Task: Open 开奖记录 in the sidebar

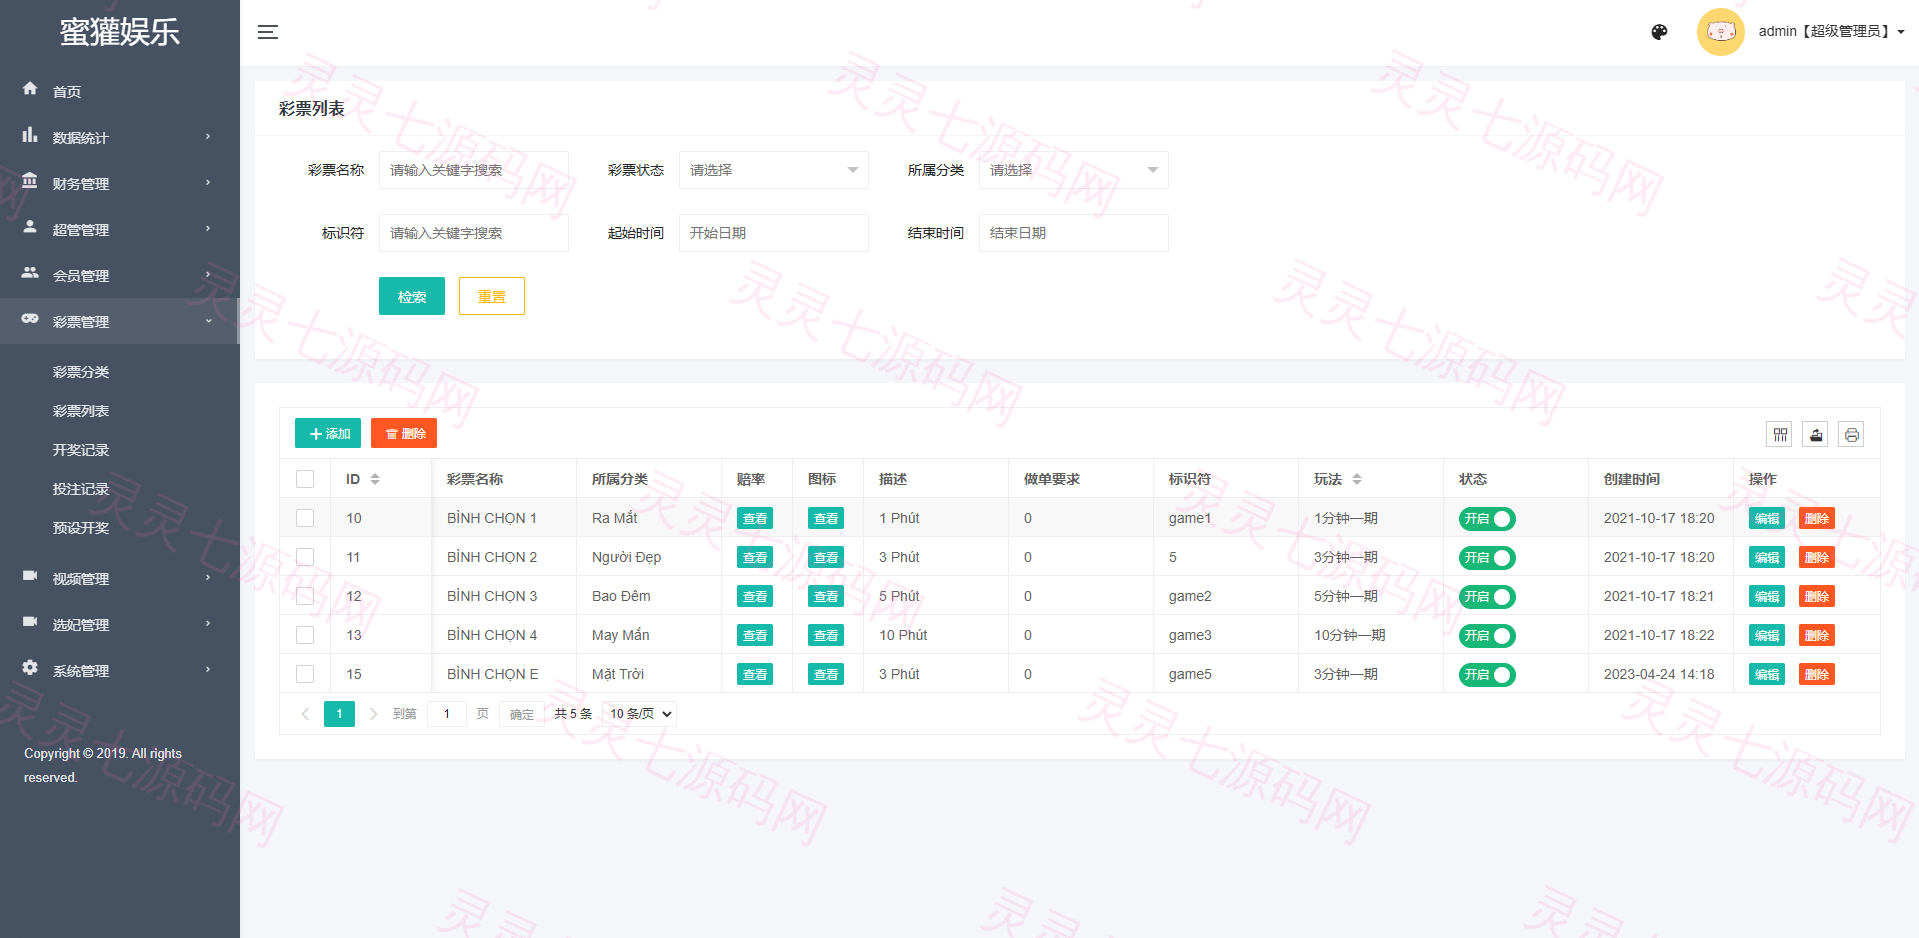Action: click(x=81, y=450)
